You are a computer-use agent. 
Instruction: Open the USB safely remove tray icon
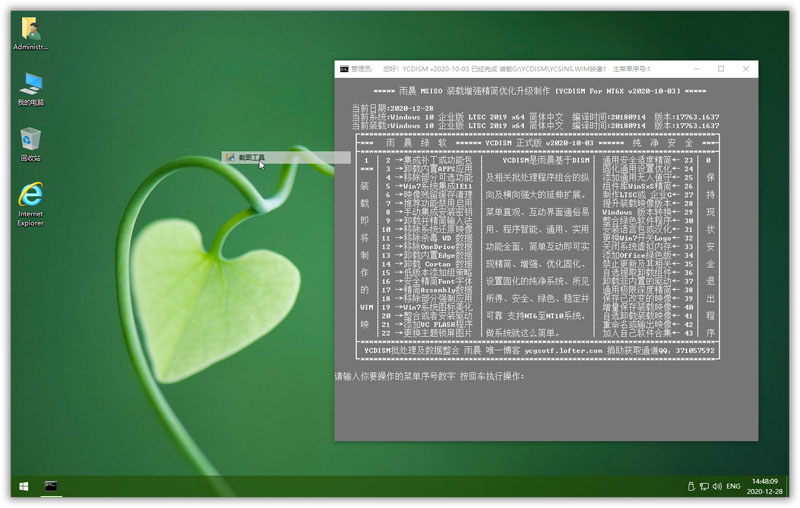click(x=691, y=487)
